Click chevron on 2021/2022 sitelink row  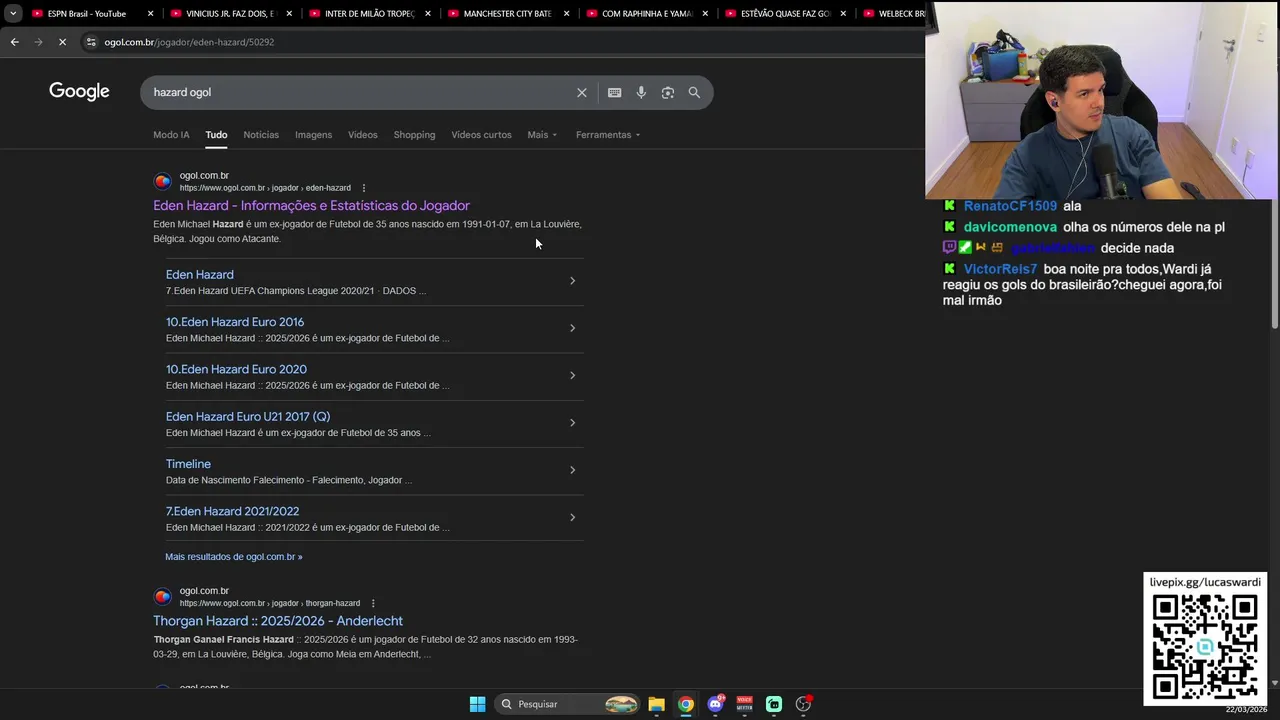coord(572,517)
